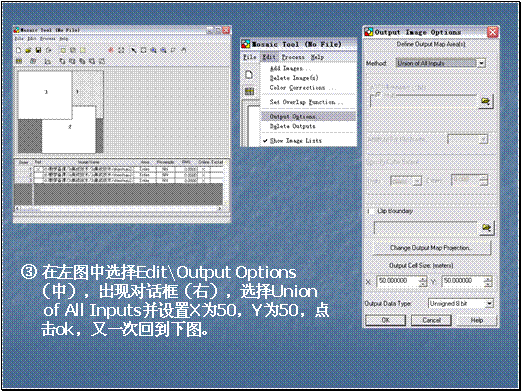Click the red icon in the top toolbar
Screen dimensions: 521x391
(111, 50)
